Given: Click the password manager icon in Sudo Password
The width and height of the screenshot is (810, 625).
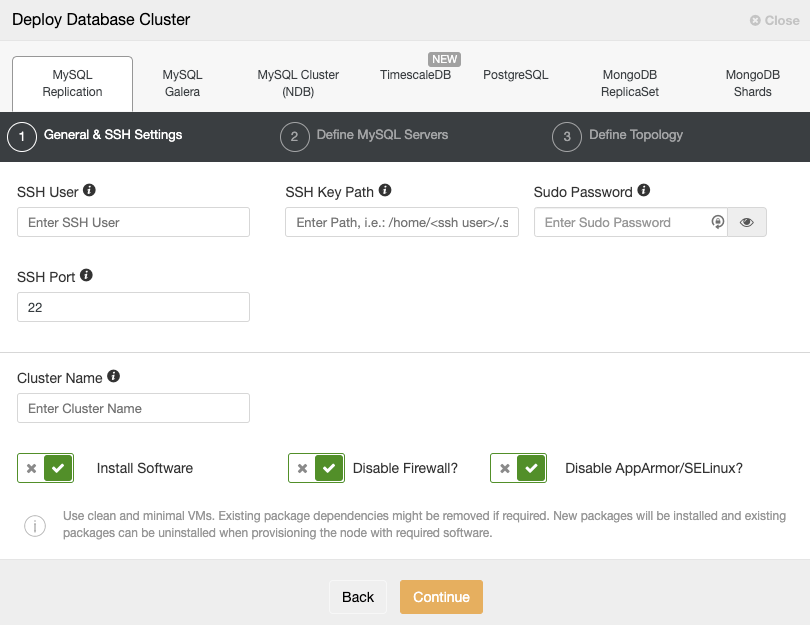Looking at the screenshot, I should (717, 222).
